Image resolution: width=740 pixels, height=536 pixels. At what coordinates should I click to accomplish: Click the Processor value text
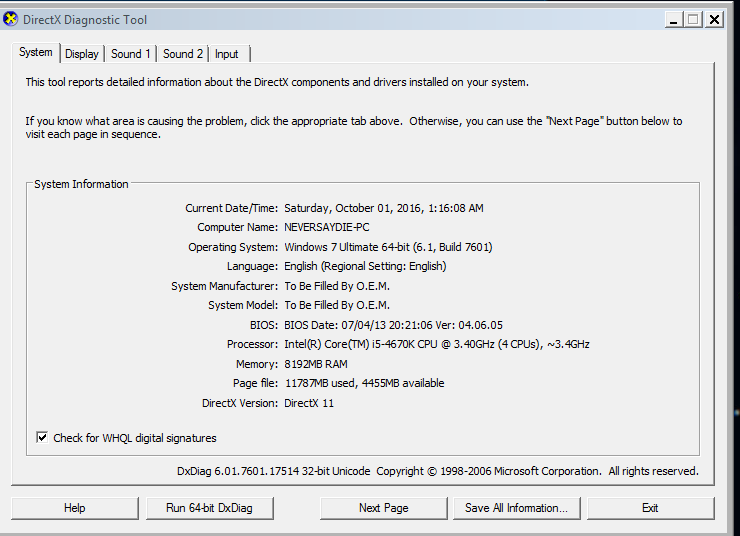point(436,344)
